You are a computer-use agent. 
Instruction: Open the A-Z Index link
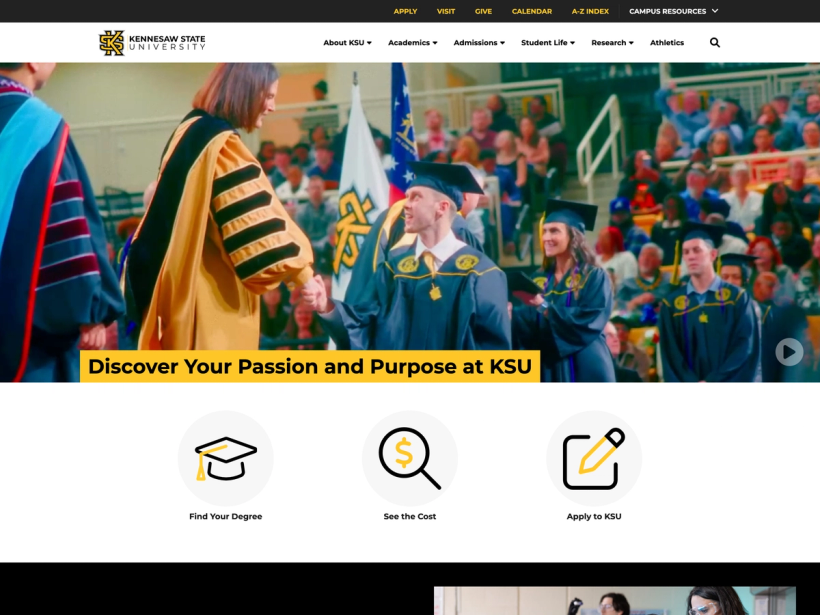coord(590,11)
